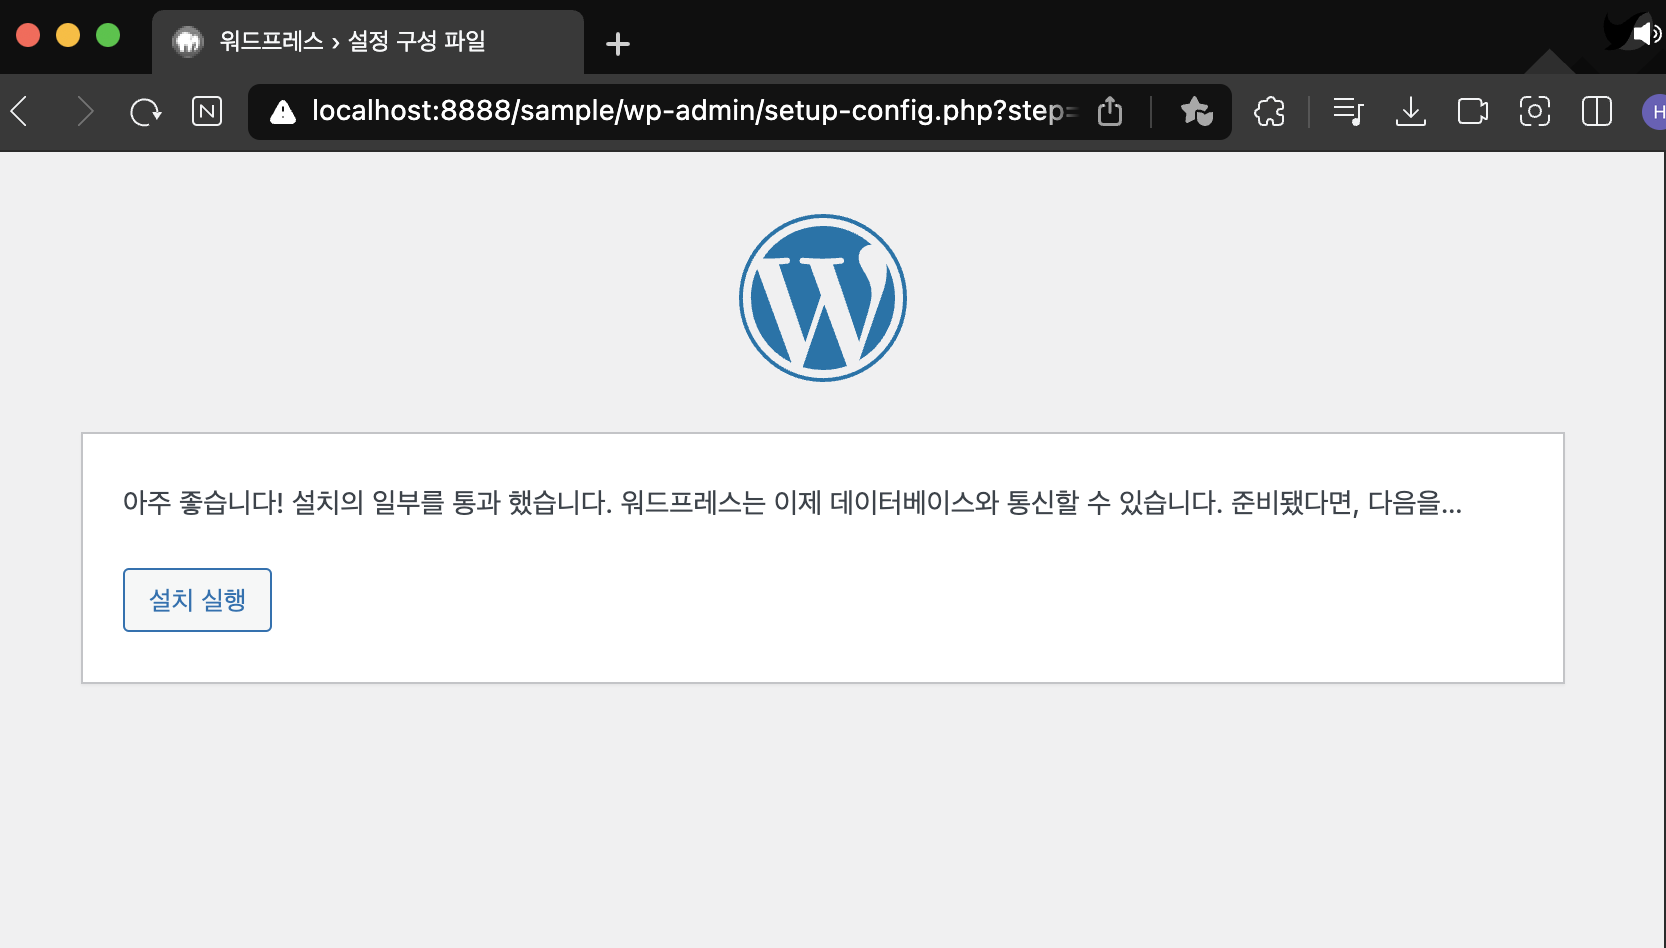Click the 설치 실행 button
1666x948 pixels.
[x=197, y=600]
